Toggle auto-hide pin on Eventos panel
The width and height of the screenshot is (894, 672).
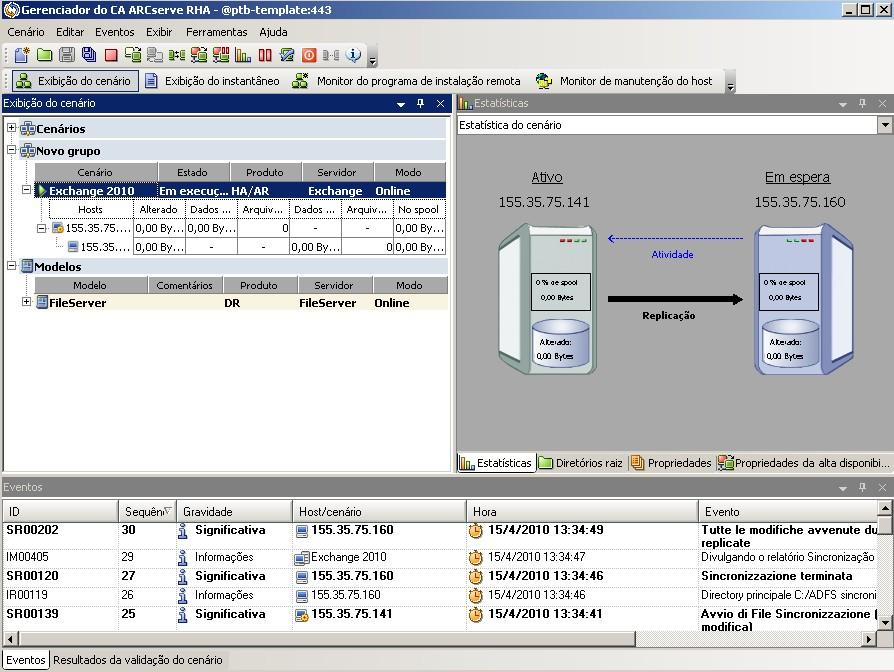862,487
